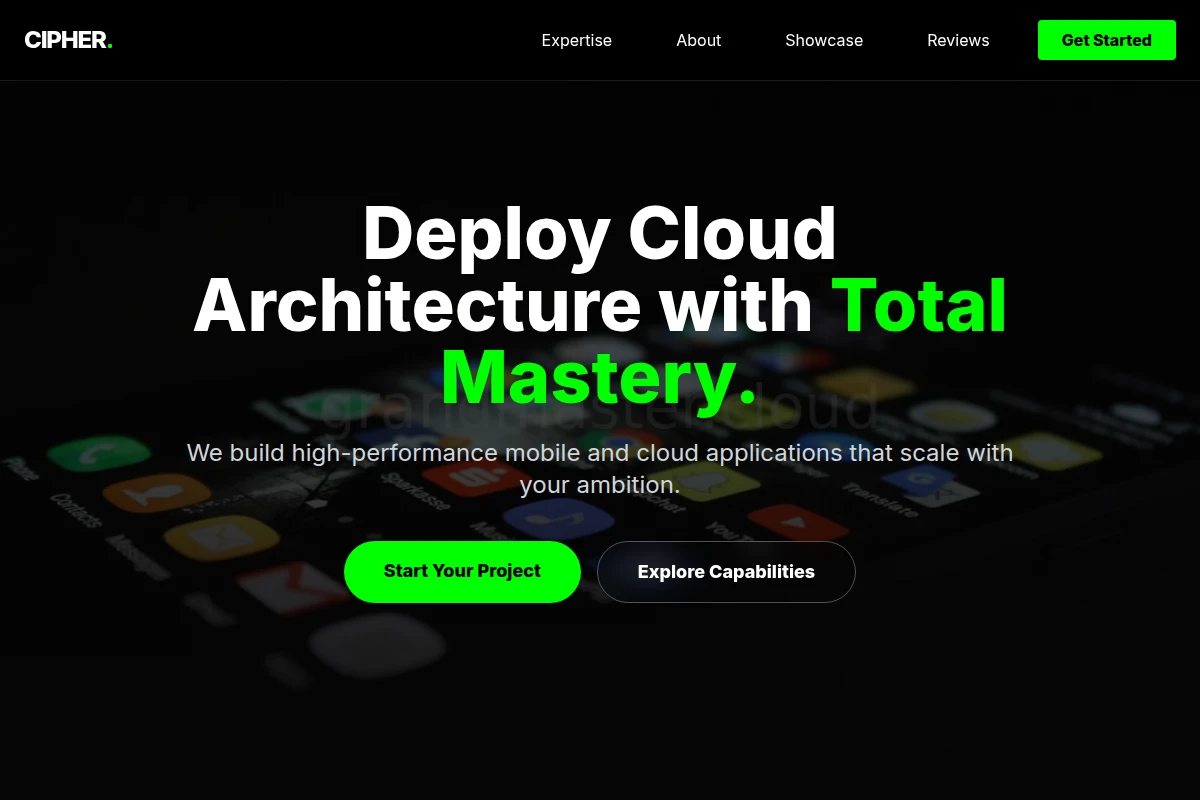Click the Explore Capabilities button
The height and width of the screenshot is (800, 1200).
point(726,572)
